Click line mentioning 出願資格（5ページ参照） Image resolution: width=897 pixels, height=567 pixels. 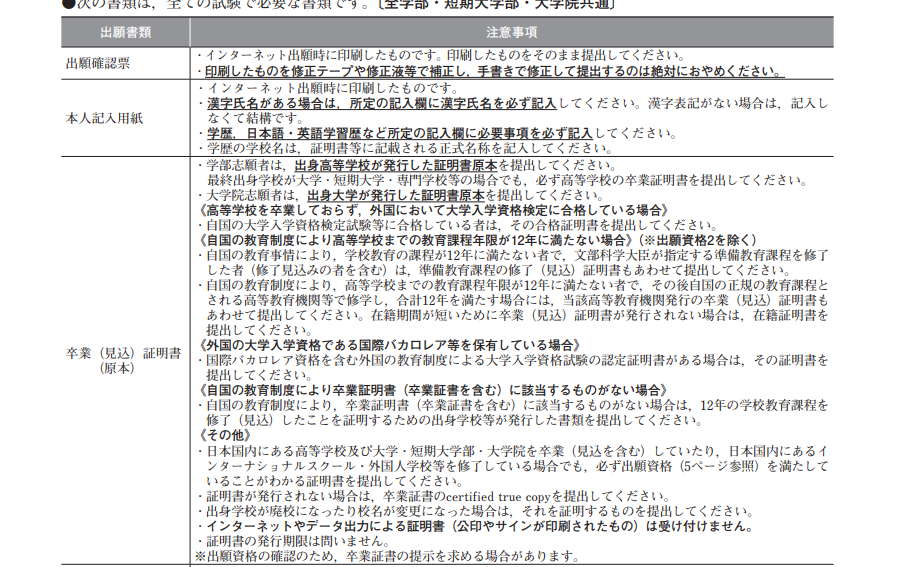click(513, 466)
